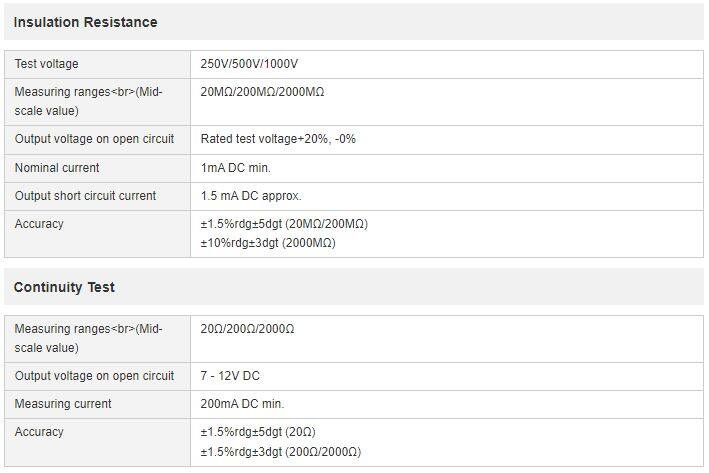Click the ±1.5%rdg±5dgt (20MΩ/200MΩ) accuracy line
Viewport: 709px width, 473px height.
(x=284, y=224)
